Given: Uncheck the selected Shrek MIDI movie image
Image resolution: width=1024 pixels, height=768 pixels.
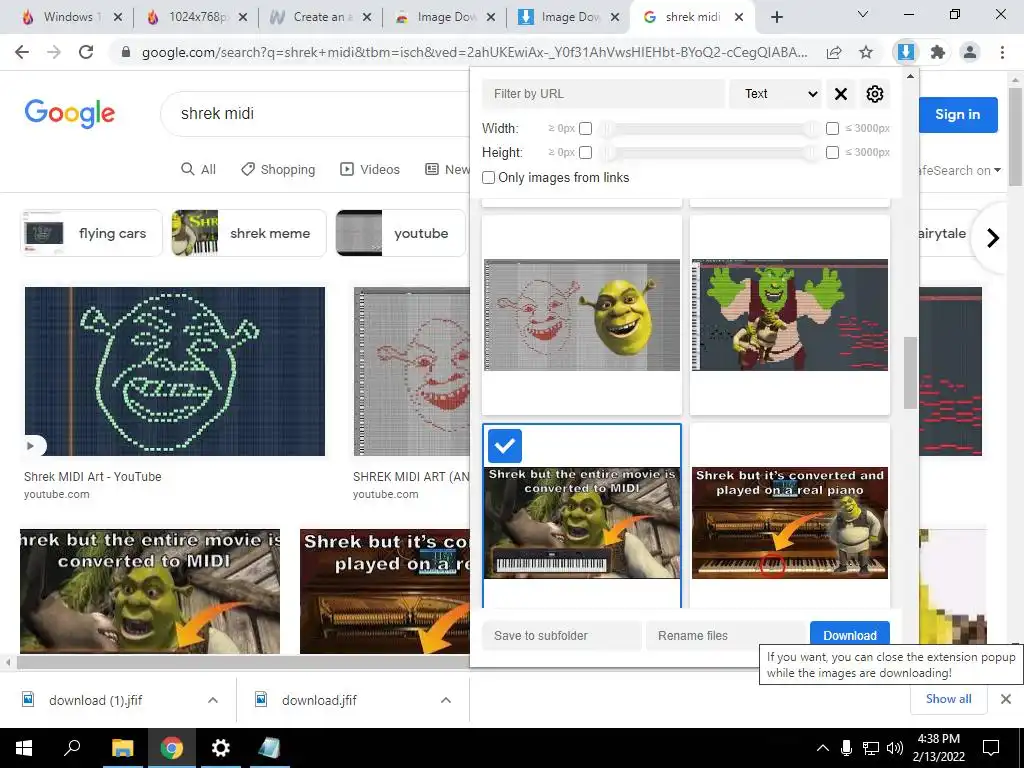Looking at the screenshot, I should (505, 446).
